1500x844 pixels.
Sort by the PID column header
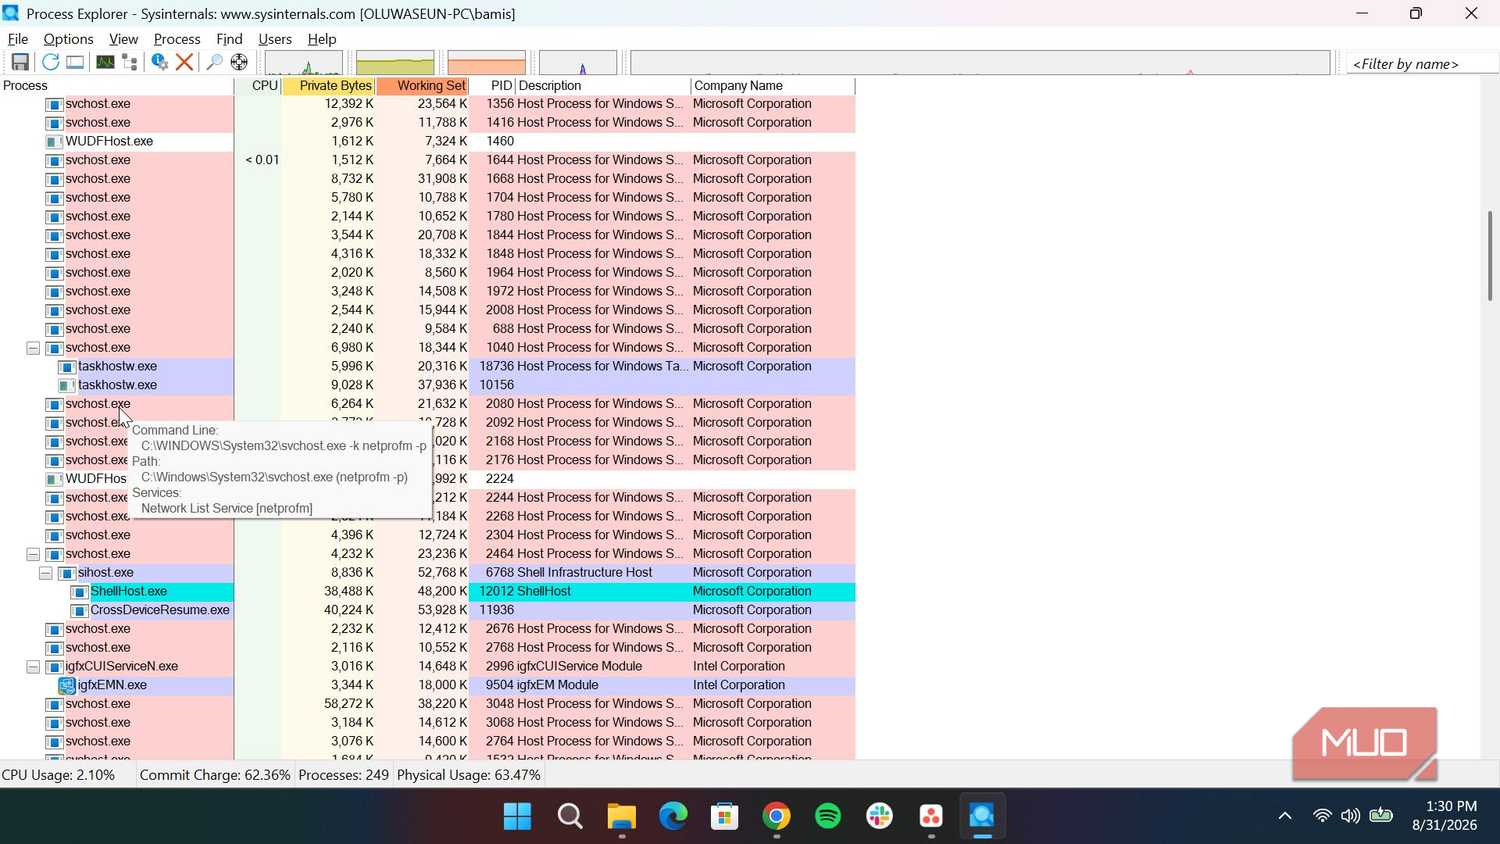pyautogui.click(x=492, y=86)
